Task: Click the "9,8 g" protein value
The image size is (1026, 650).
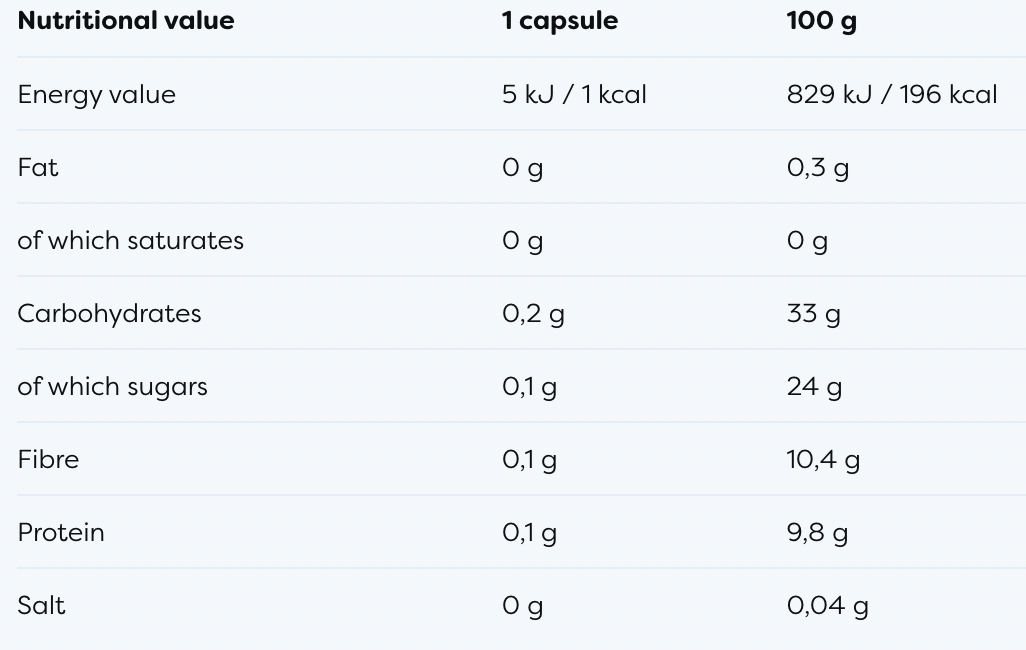Action: pyautogui.click(x=817, y=533)
